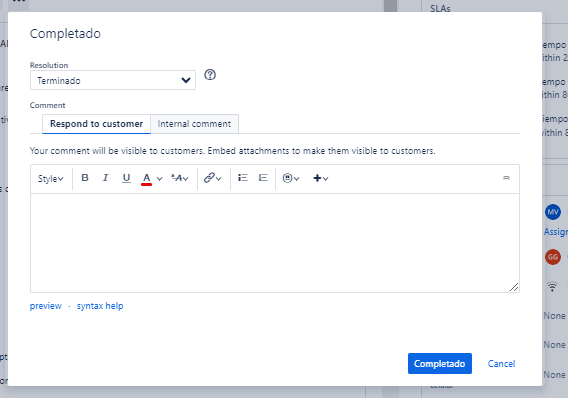Toggle underline formatting in comment editor
The height and width of the screenshot is (398, 568).
click(x=126, y=178)
